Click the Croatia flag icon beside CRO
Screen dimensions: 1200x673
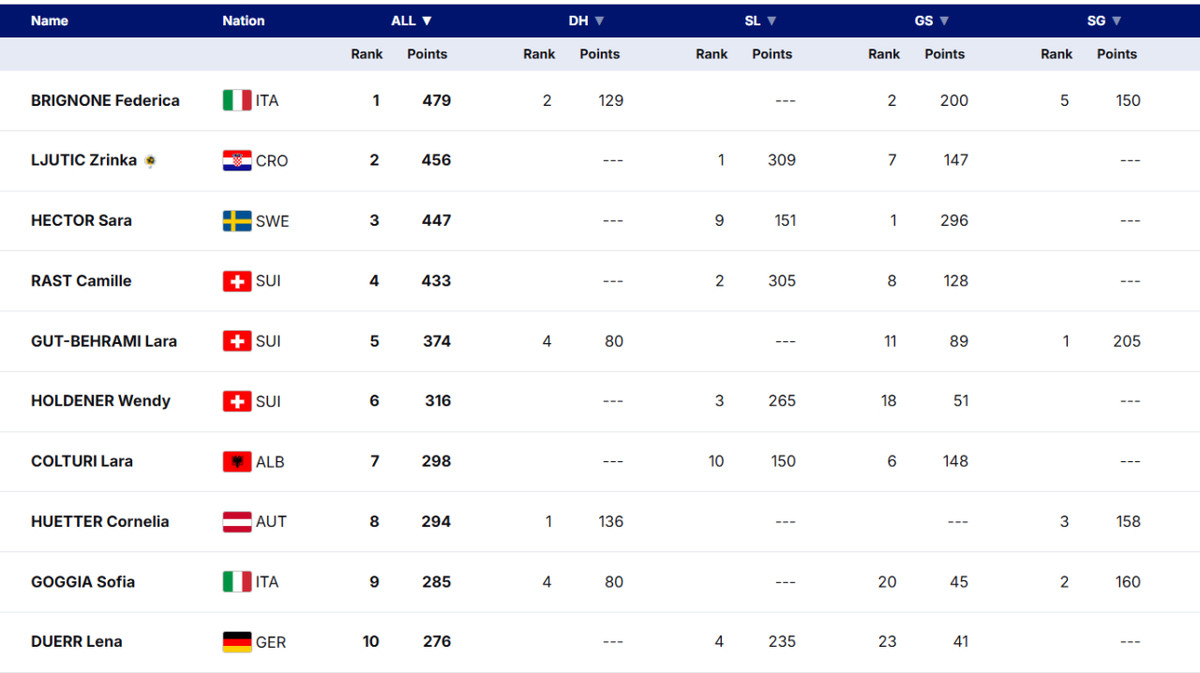click(x=237, y=161)
